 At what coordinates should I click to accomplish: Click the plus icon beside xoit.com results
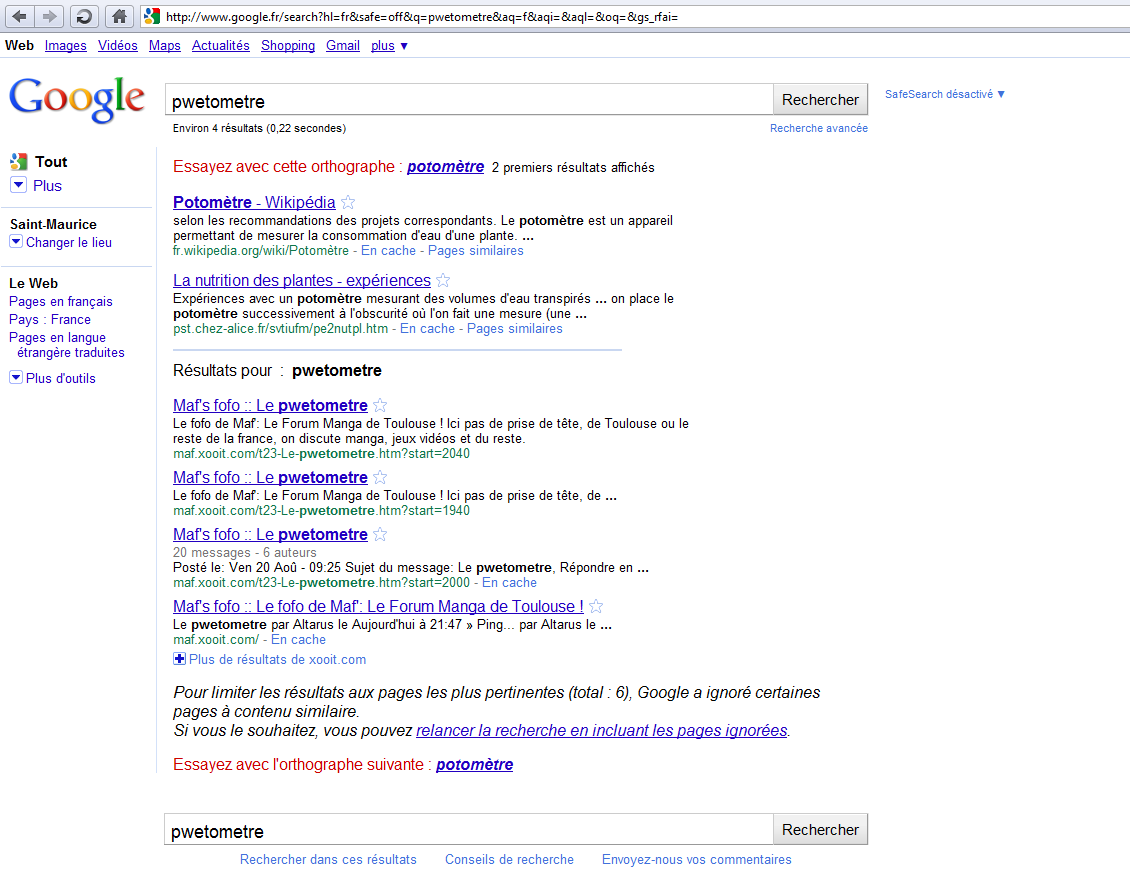(x=179, y=658)
